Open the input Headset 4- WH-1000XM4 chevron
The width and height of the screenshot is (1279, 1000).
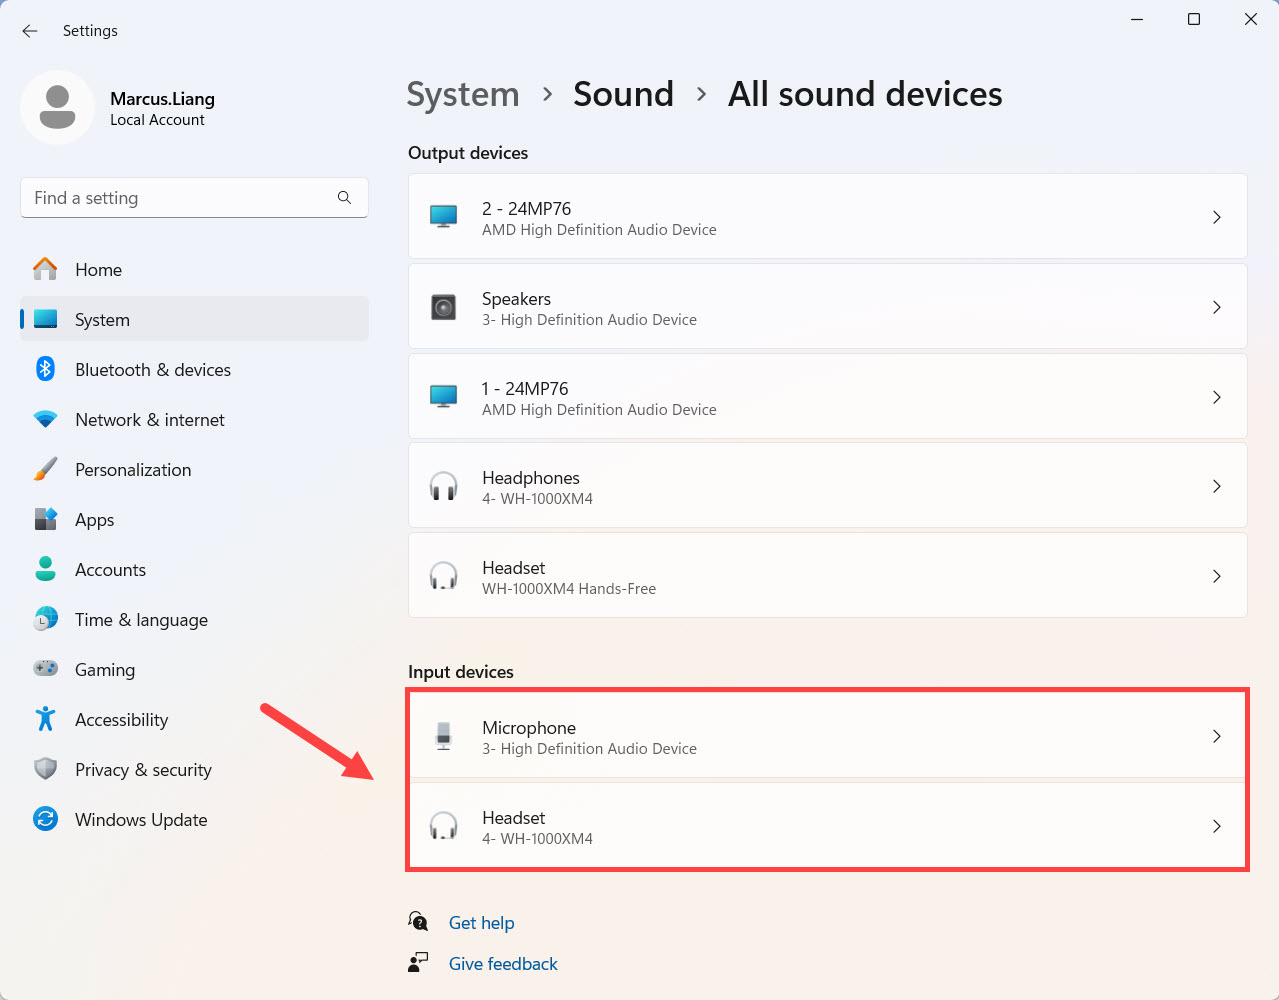click(1216, 826)
